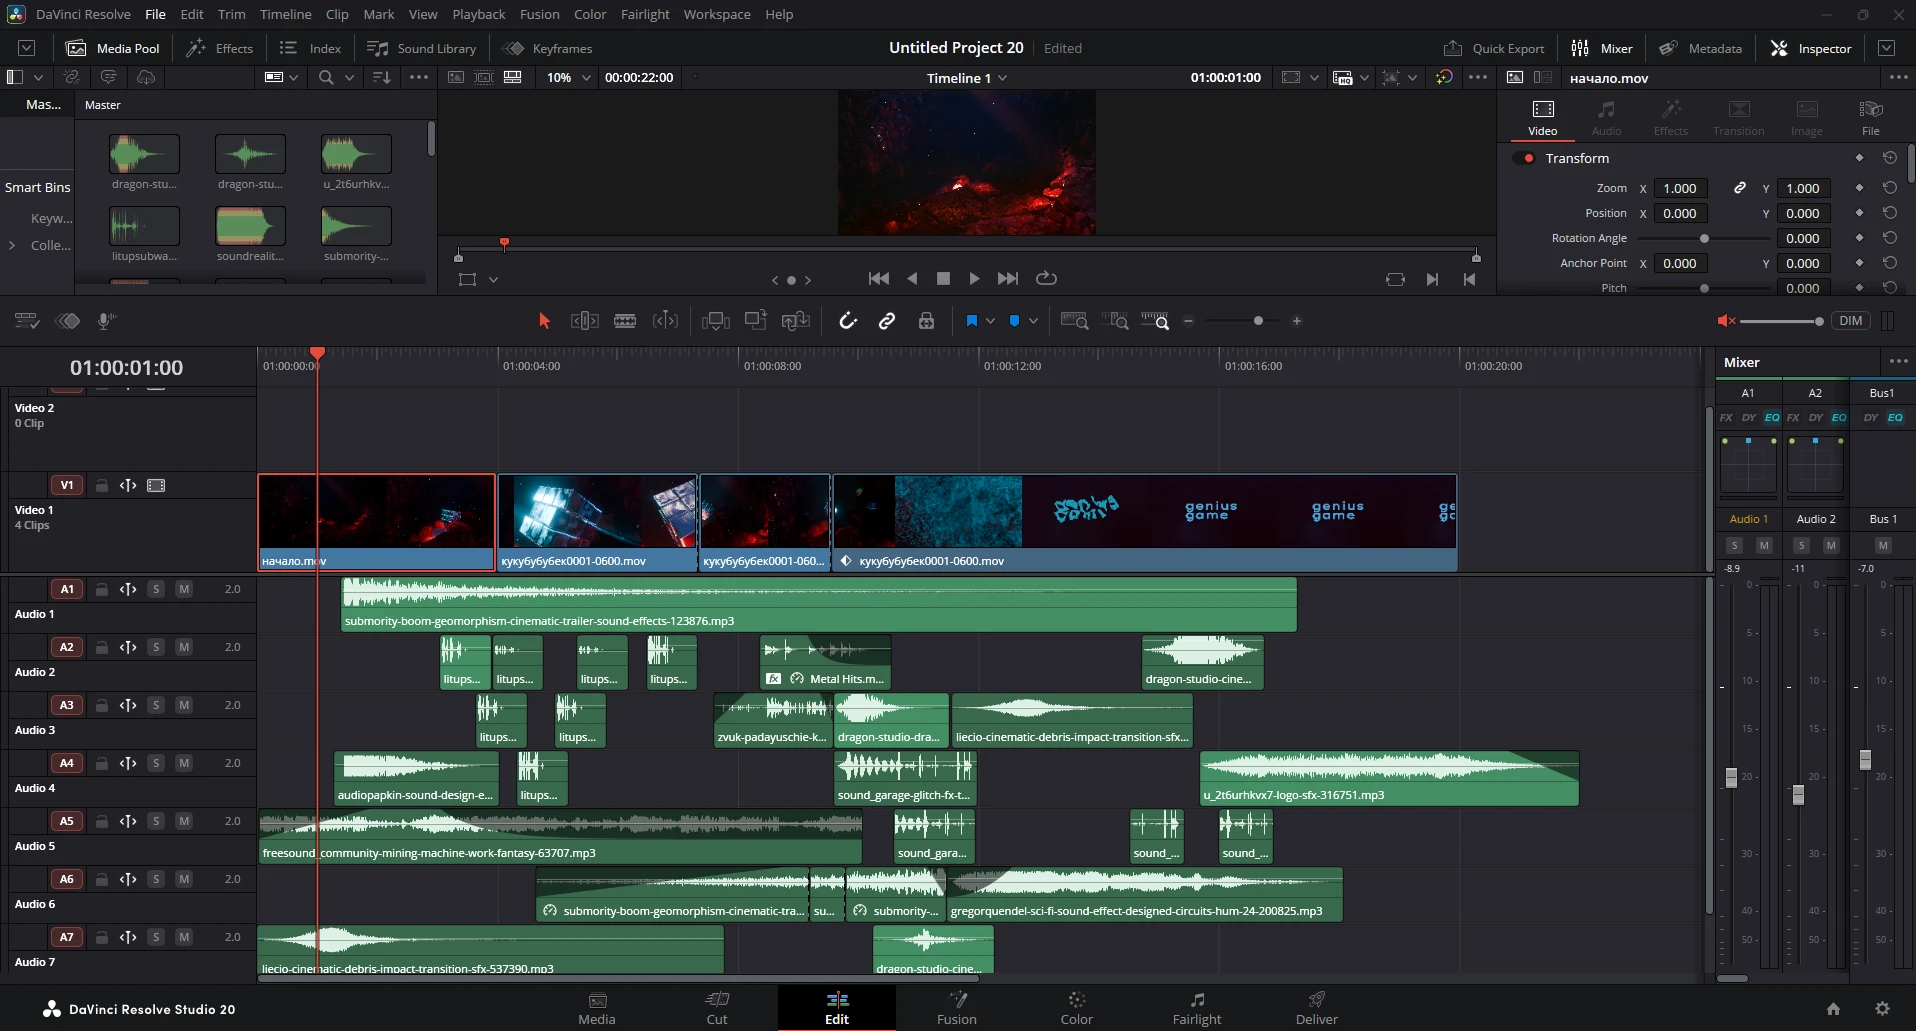Open the viewer zoom percentage dropdown
This screenshot has width=1916, height=1031.
pyautogui.click(x=568, y=77)
